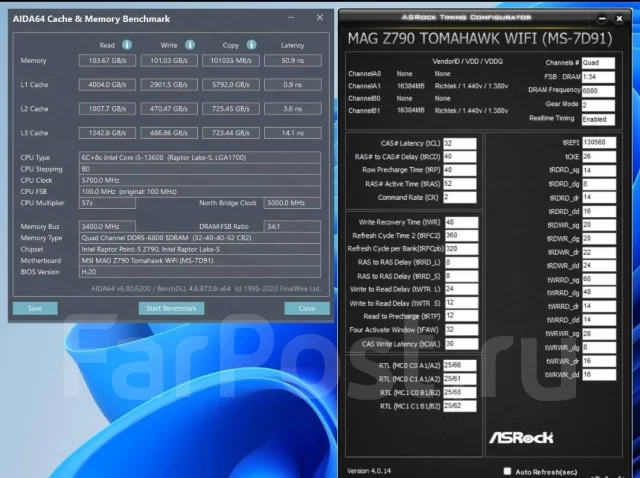Click the tCKE field
Screen dimensions: 640x478
coord(599,157)
